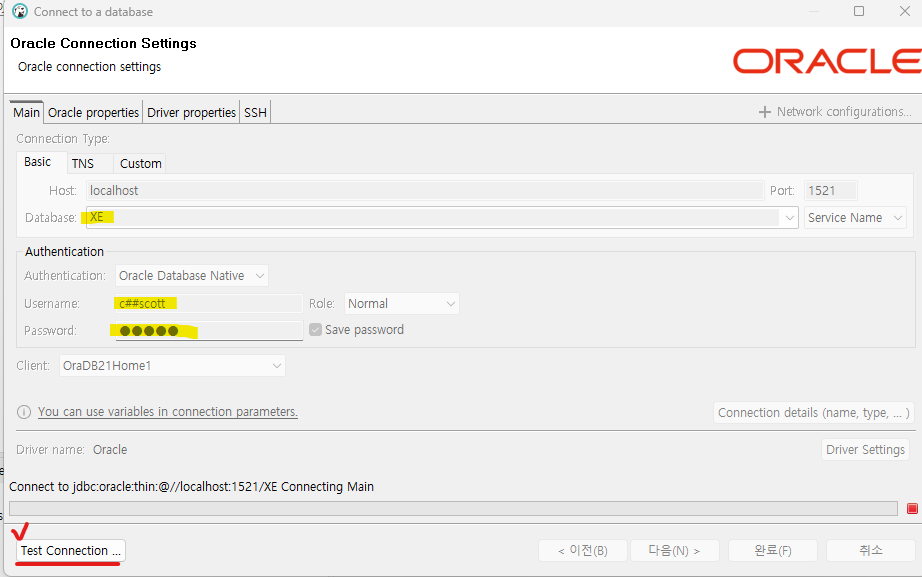
Task: Click the Username field with c##scott
Action: [x=208, y=303]
